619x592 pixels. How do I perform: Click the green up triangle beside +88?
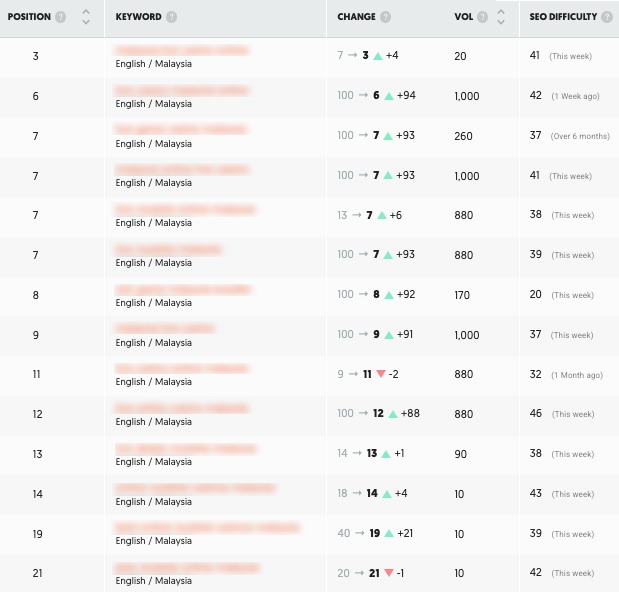pos(393,414)
